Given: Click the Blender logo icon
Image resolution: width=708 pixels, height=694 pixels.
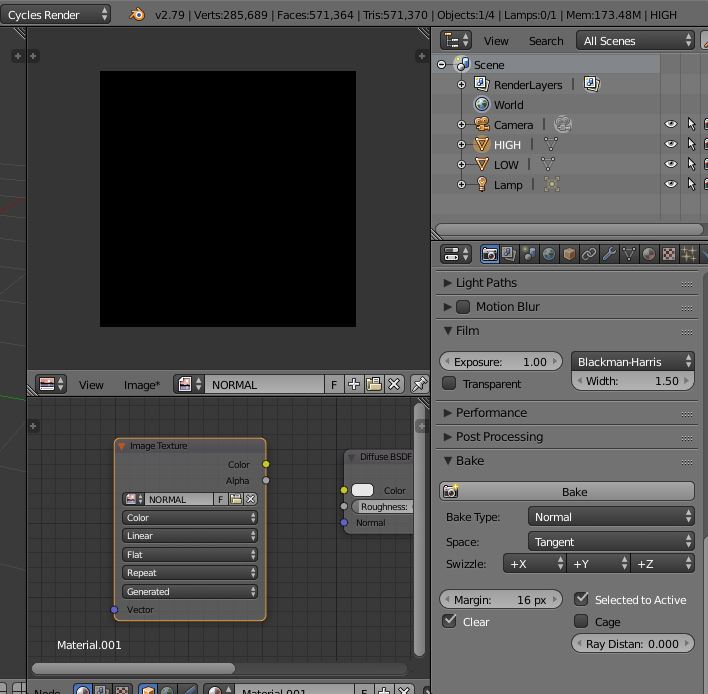Looking at the screenshot, I should tap(137, 15).
